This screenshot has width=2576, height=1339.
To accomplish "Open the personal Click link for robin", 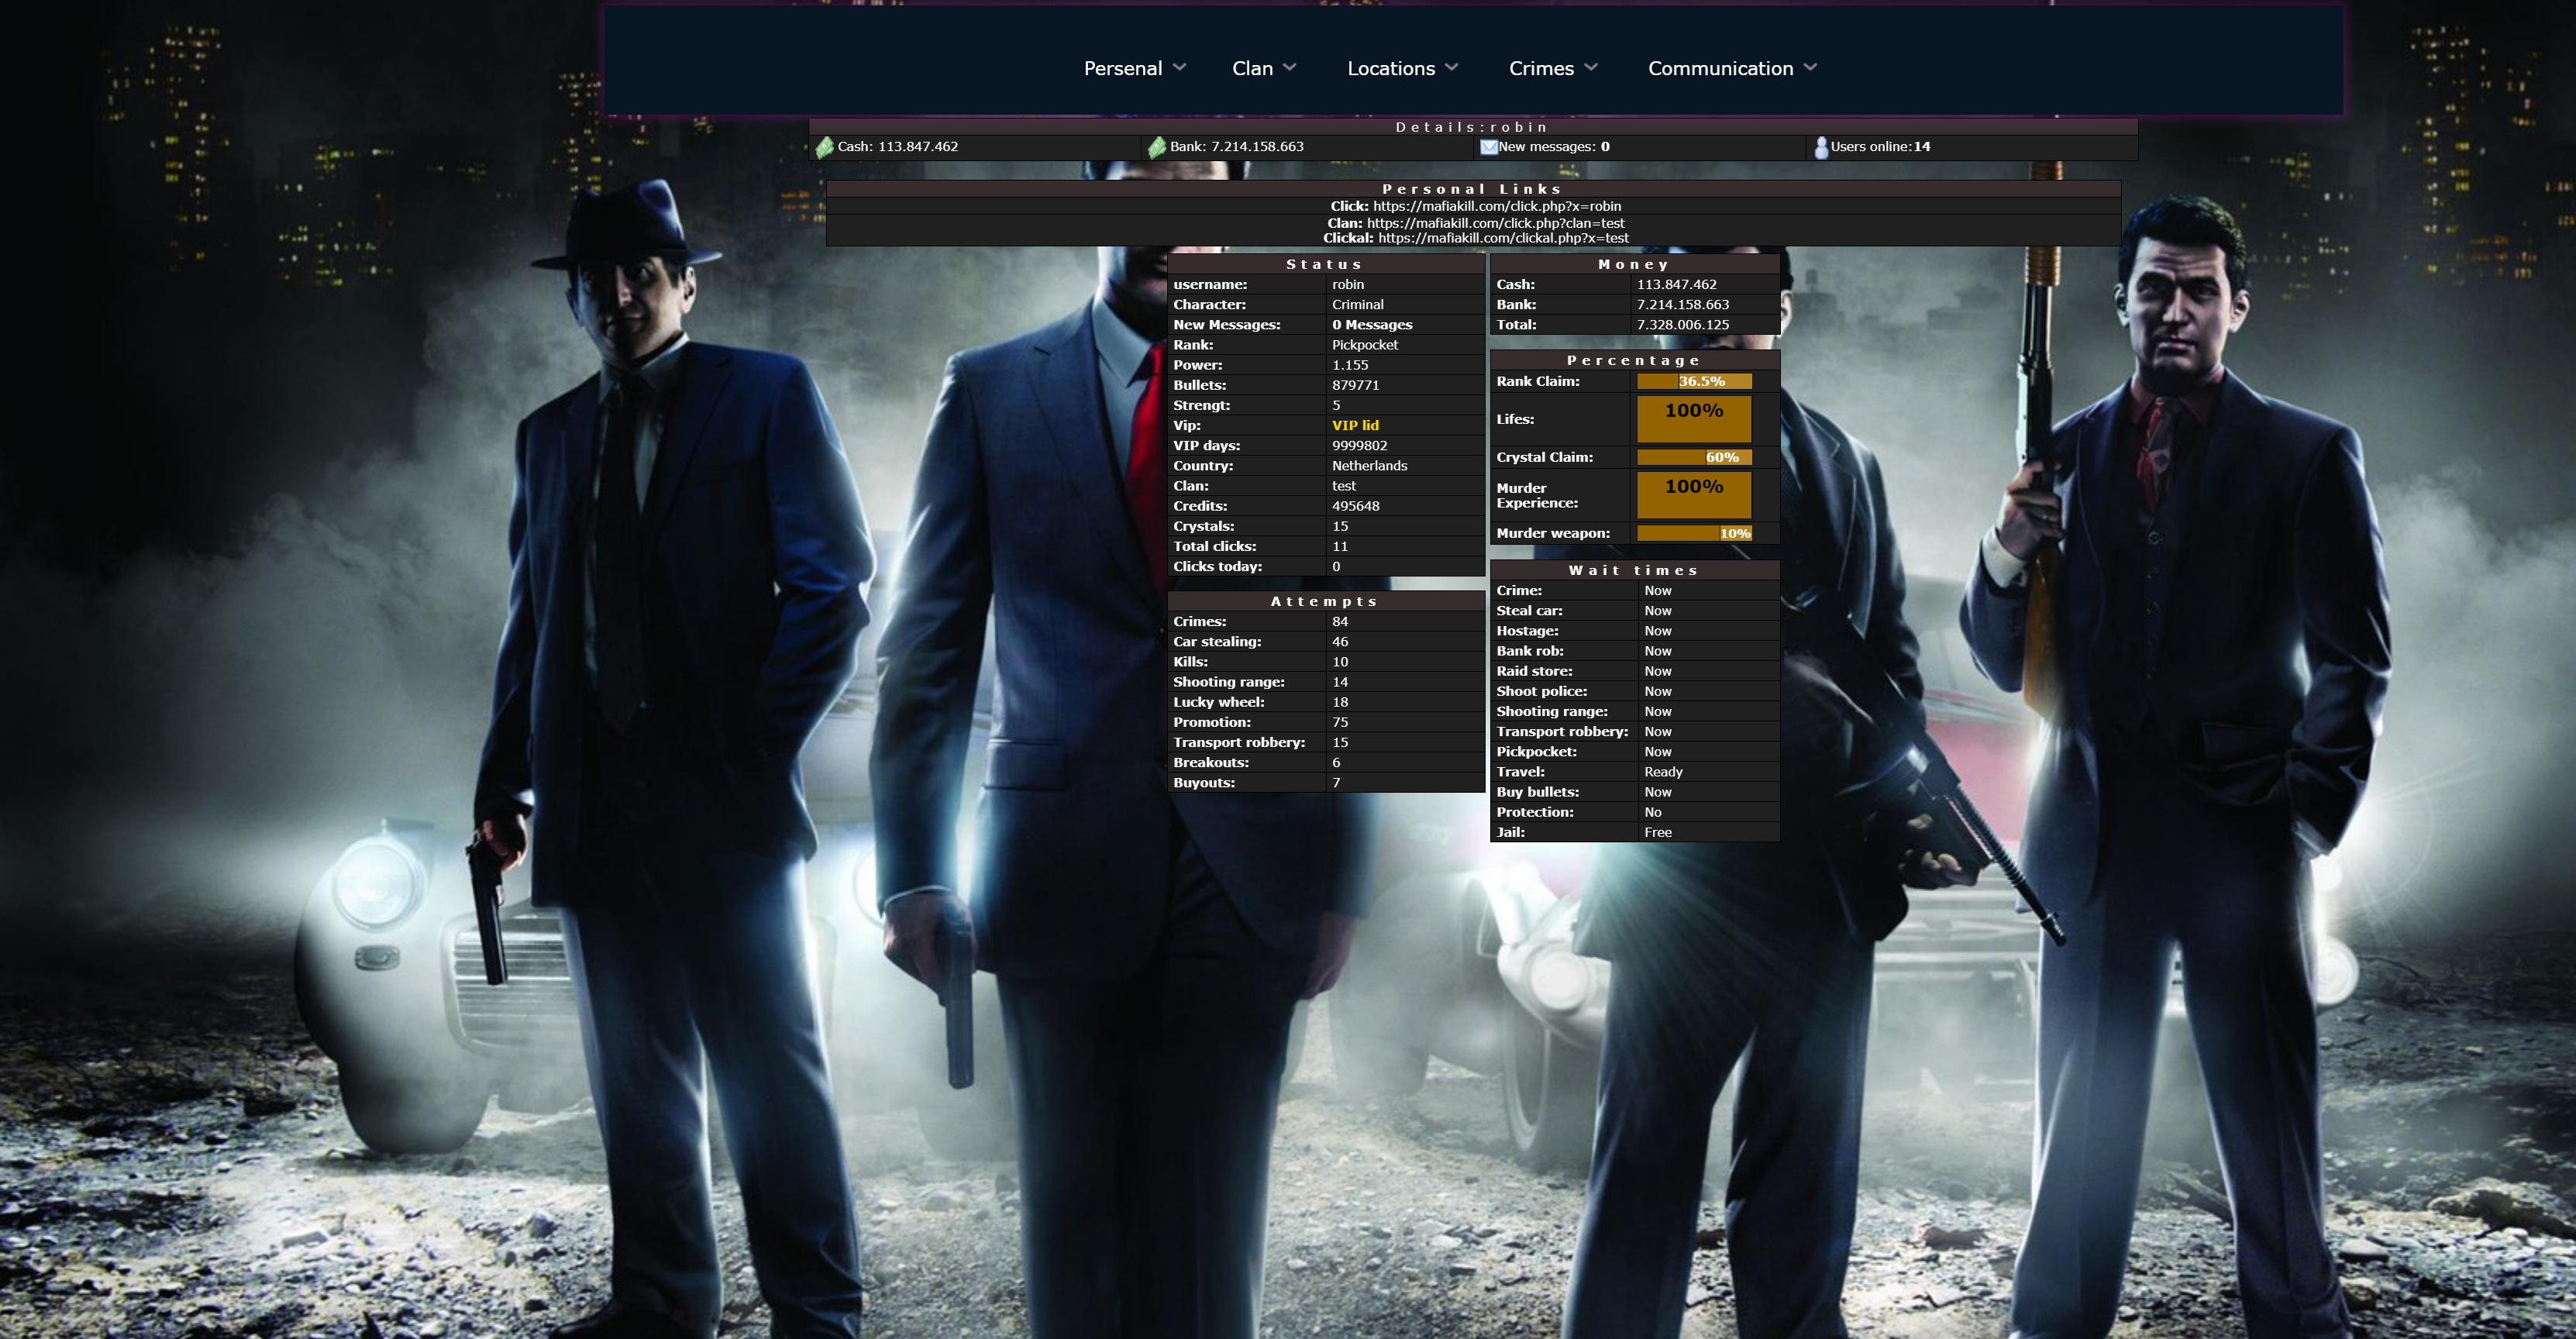I will (x=1496, y=206).
